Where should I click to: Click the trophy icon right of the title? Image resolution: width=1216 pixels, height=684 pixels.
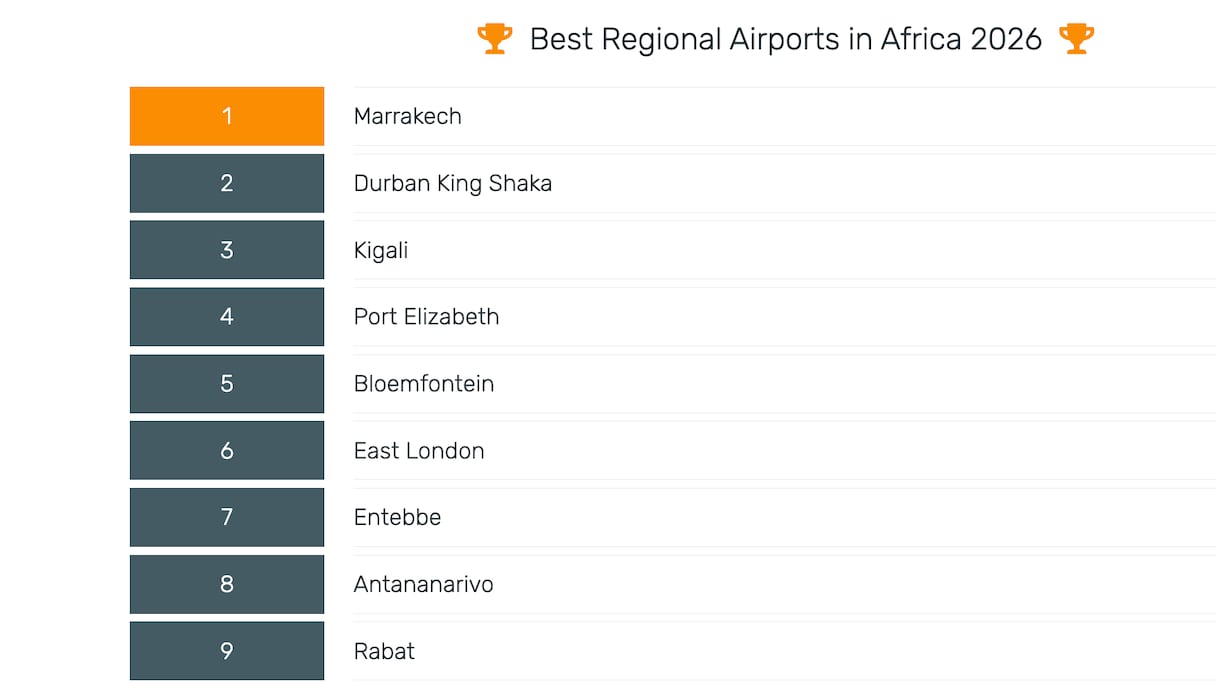(x=1076, y=39)
